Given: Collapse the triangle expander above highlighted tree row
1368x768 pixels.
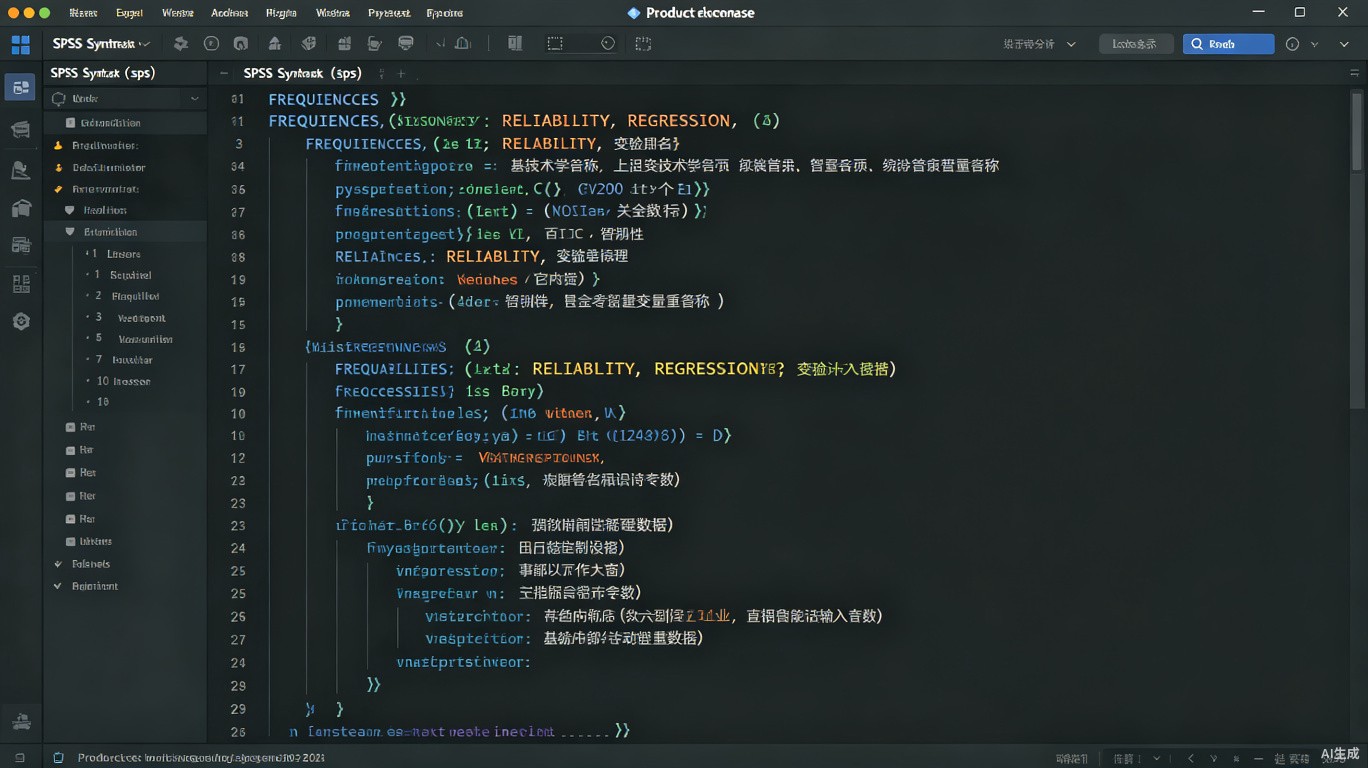Looking at the screenshot, I should (70, 210).
